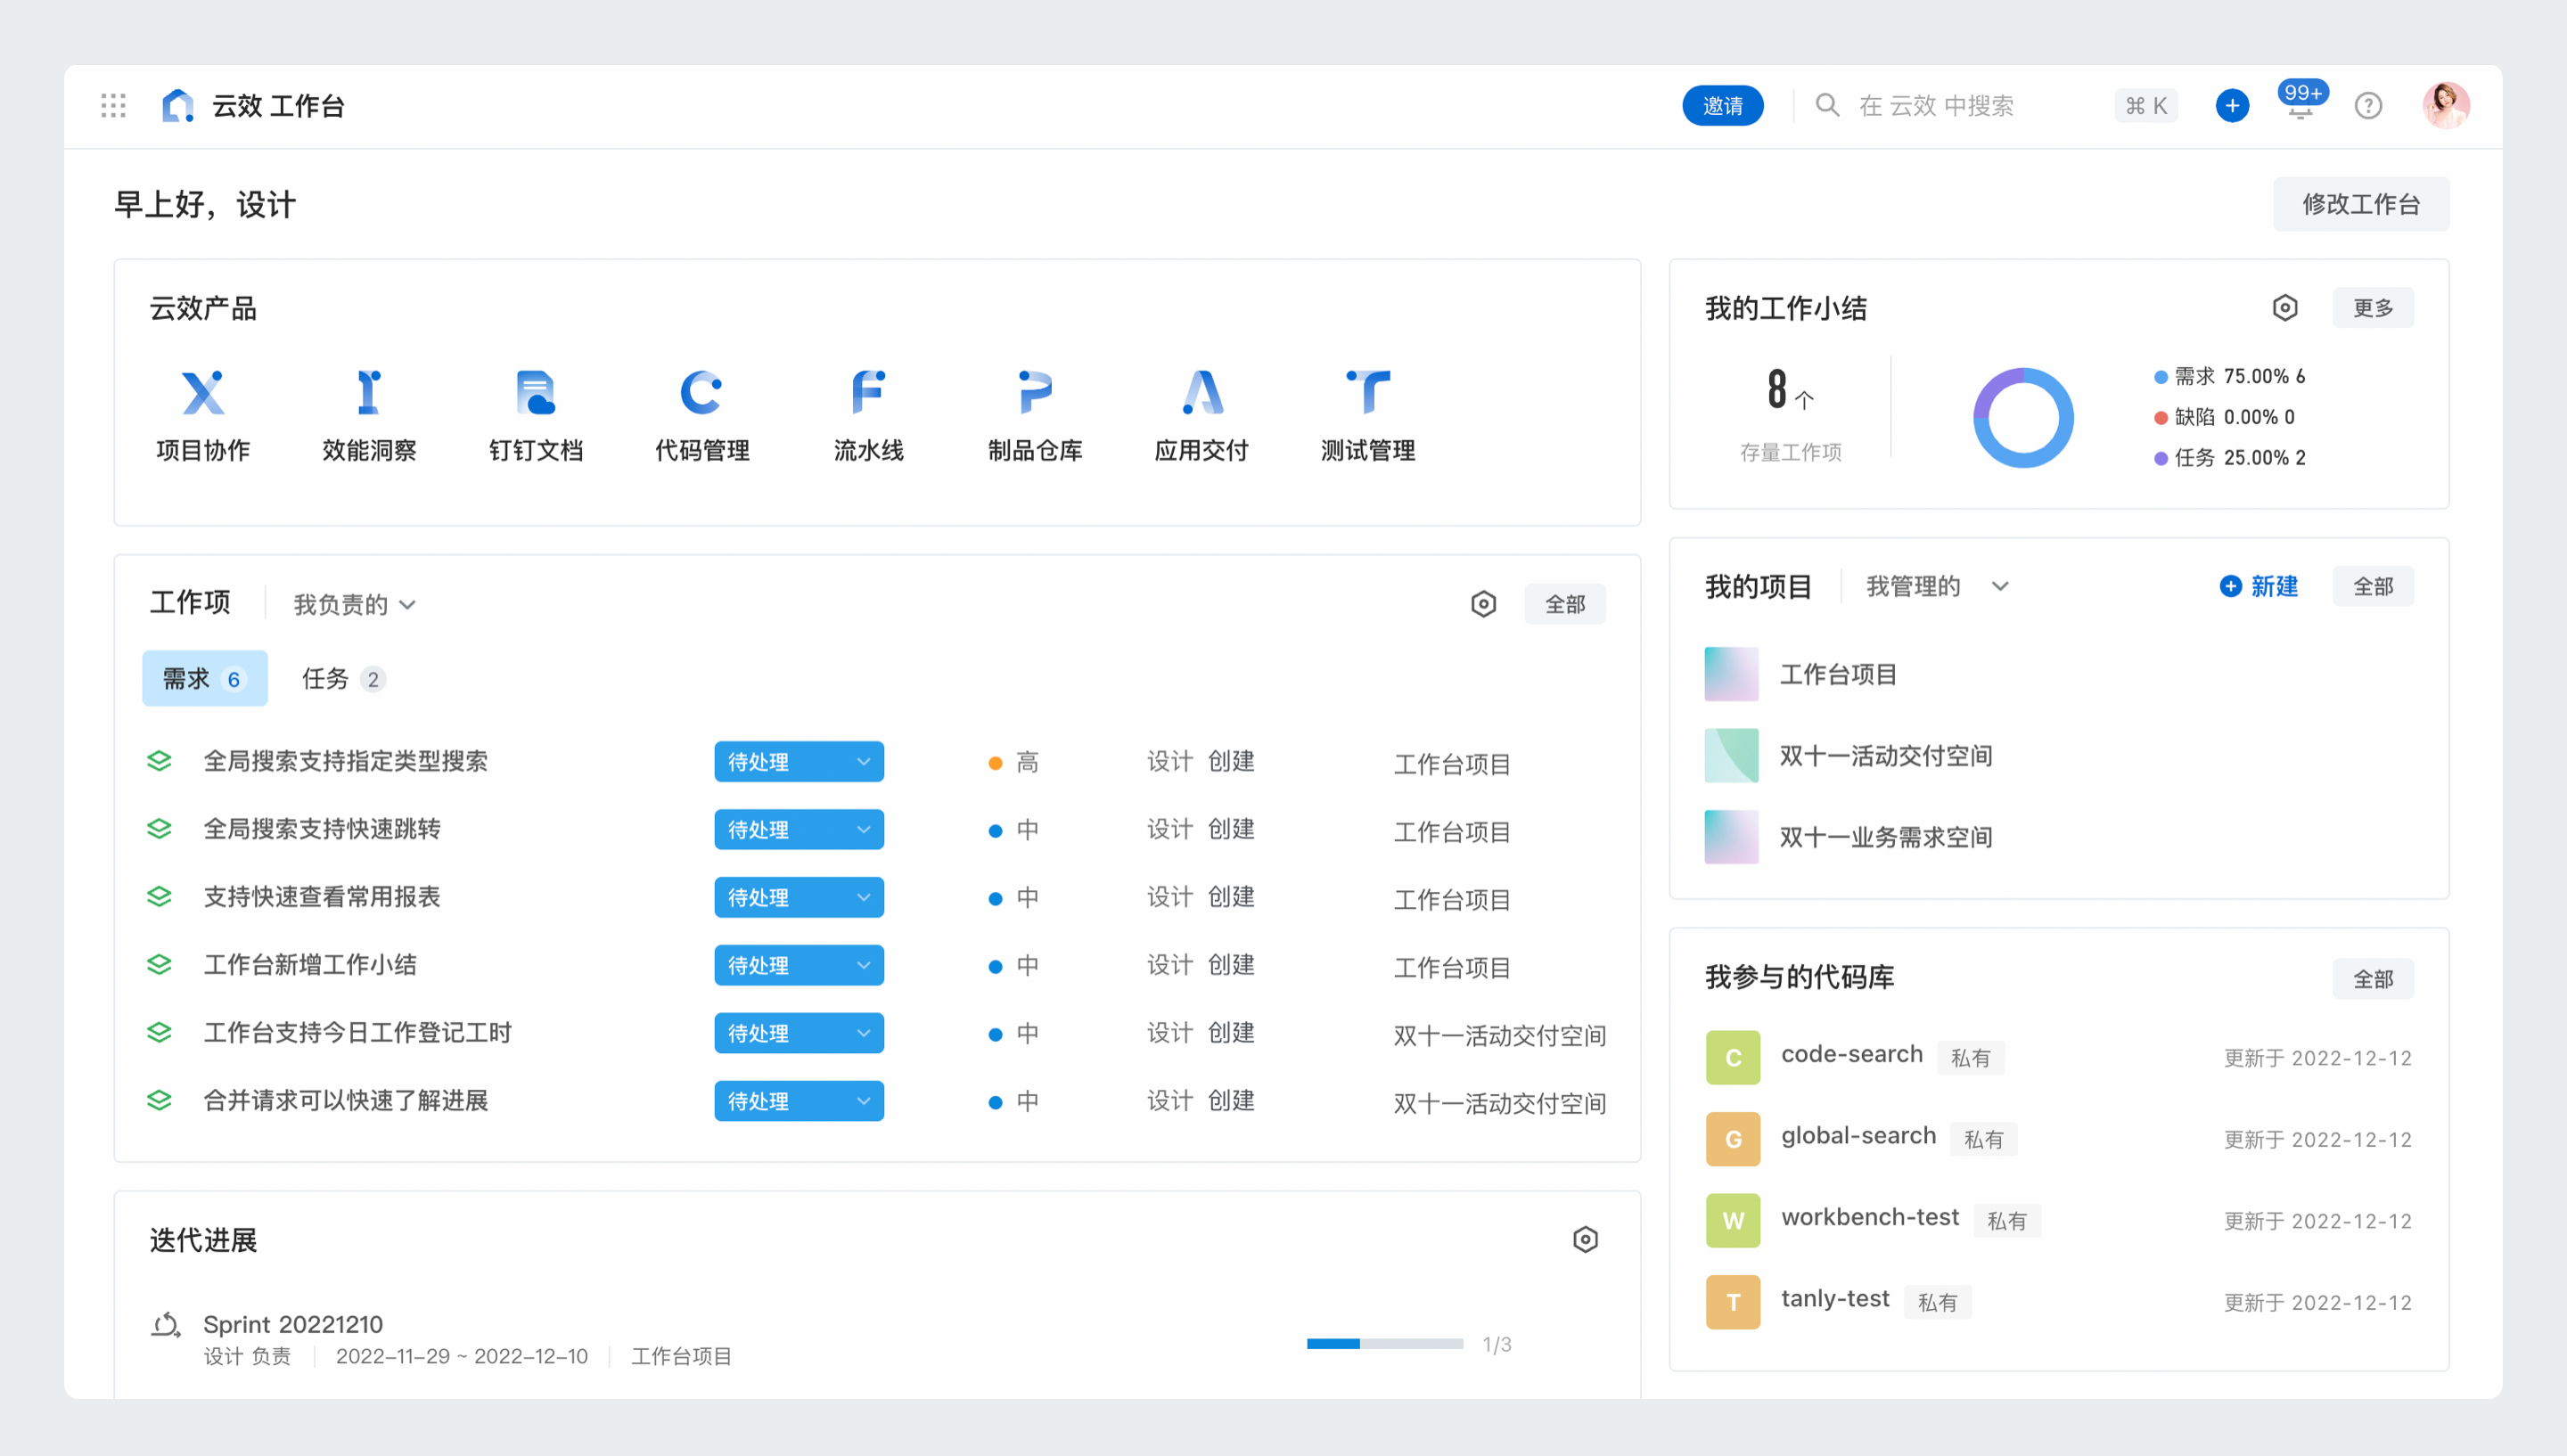
Task: Click the help question mark icon
Action: click(2367, 106)
